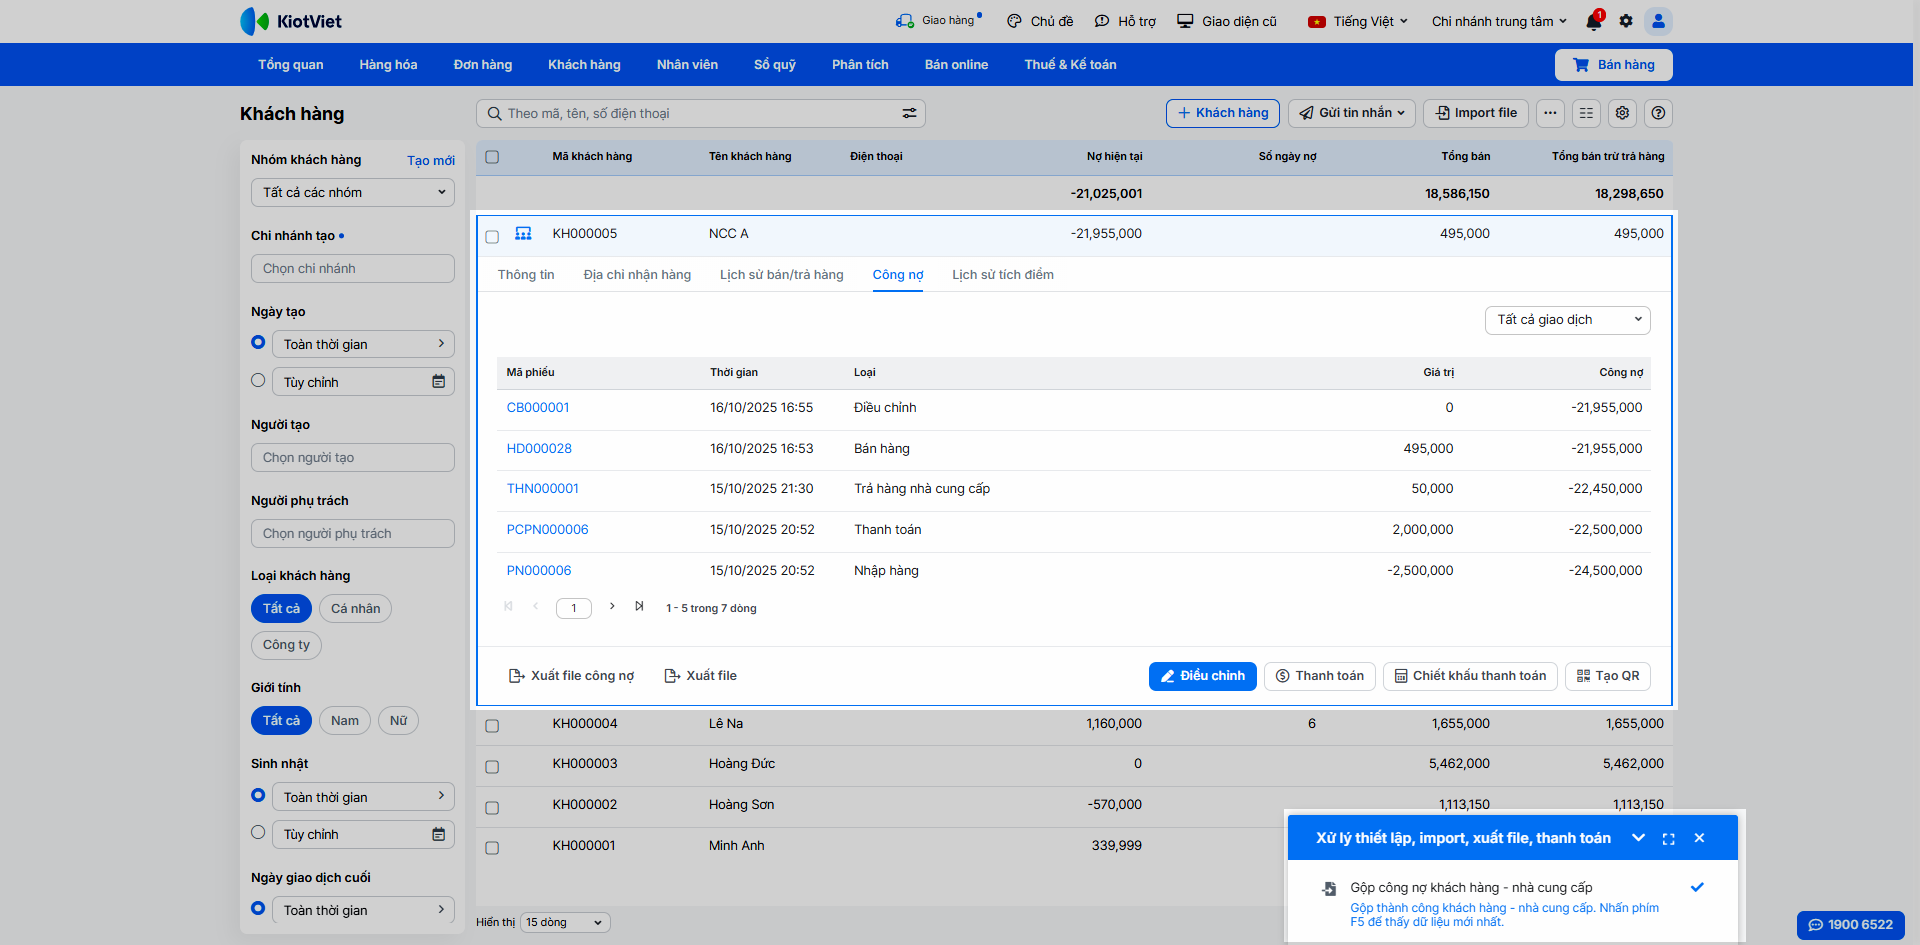Click the Điều chỉnh button

tap(1202, 676)
